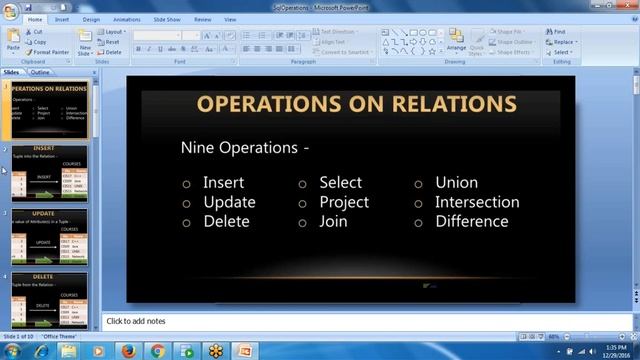This screenshot has width=640, height=360.
Task: Center the text alignment
Action: pos(257,49)
